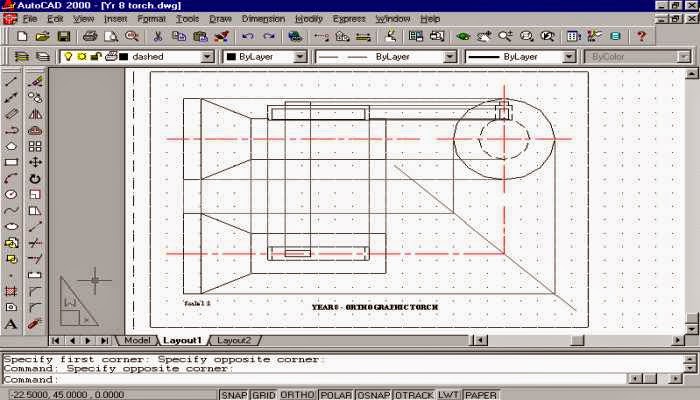Open the Draw menu

pos(221,19)
